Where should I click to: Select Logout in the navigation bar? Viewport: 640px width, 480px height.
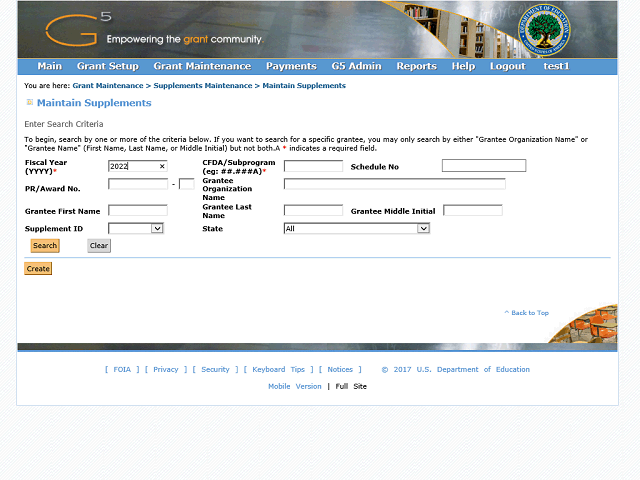[x=507, y=66]
